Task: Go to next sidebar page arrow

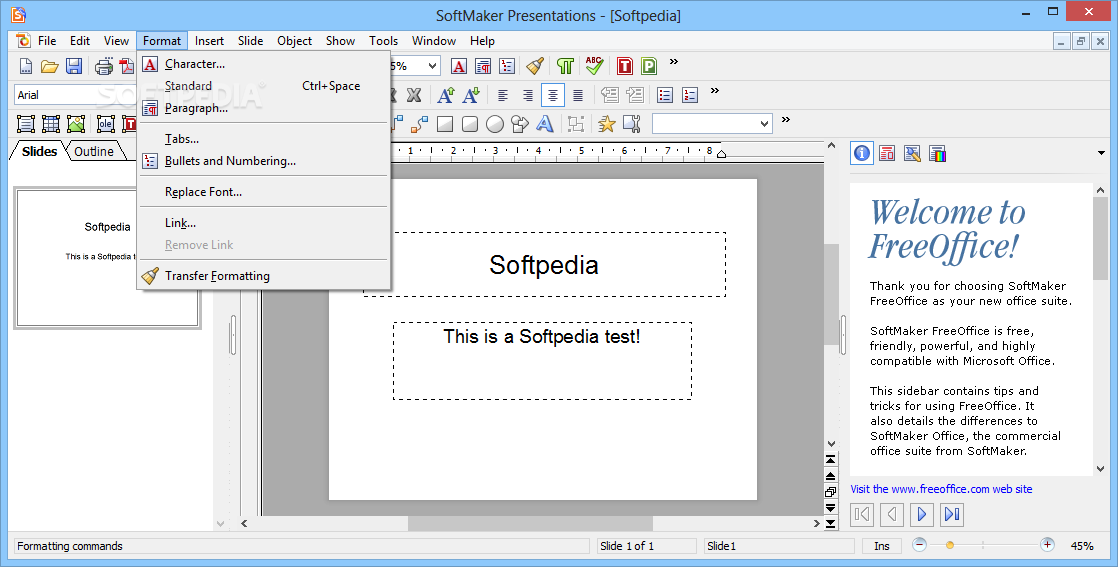Action: pyautogui.click(x=921, y=514)
